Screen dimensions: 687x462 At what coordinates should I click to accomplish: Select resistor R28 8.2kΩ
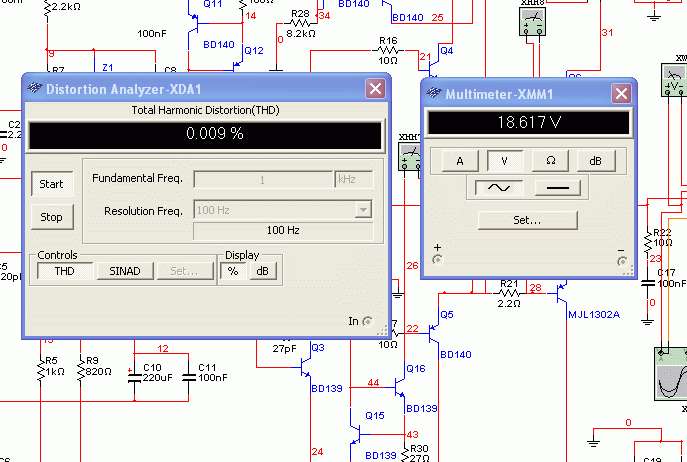coord(300,22)
